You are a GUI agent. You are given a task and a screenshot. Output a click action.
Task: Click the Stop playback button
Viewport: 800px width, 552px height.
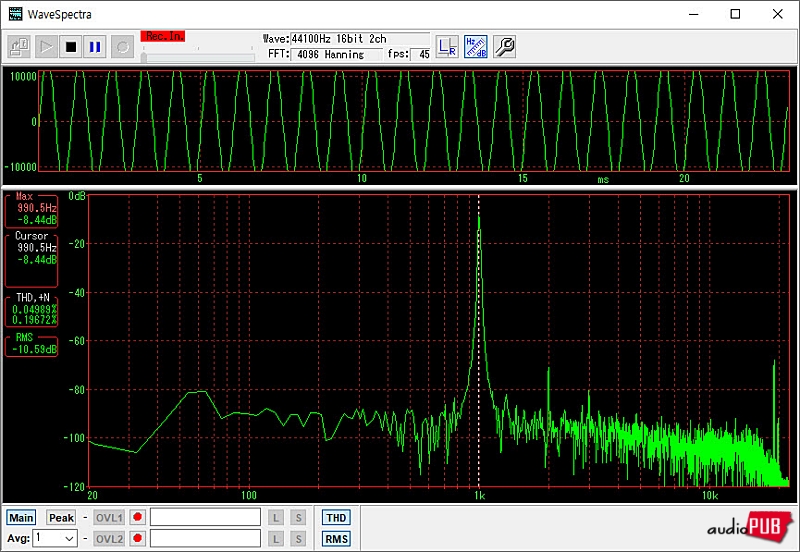click(71, 46)
